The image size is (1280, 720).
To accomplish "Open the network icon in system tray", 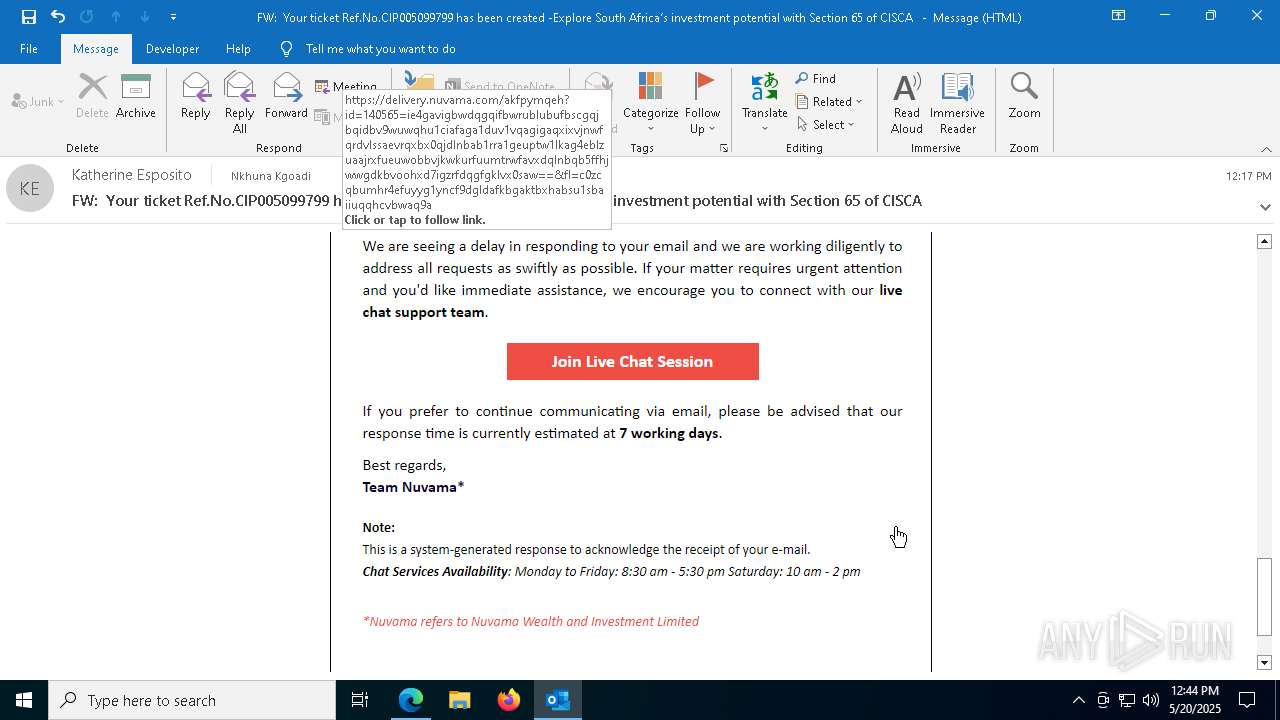I will pyautogui.click(x=1127, y=700).
